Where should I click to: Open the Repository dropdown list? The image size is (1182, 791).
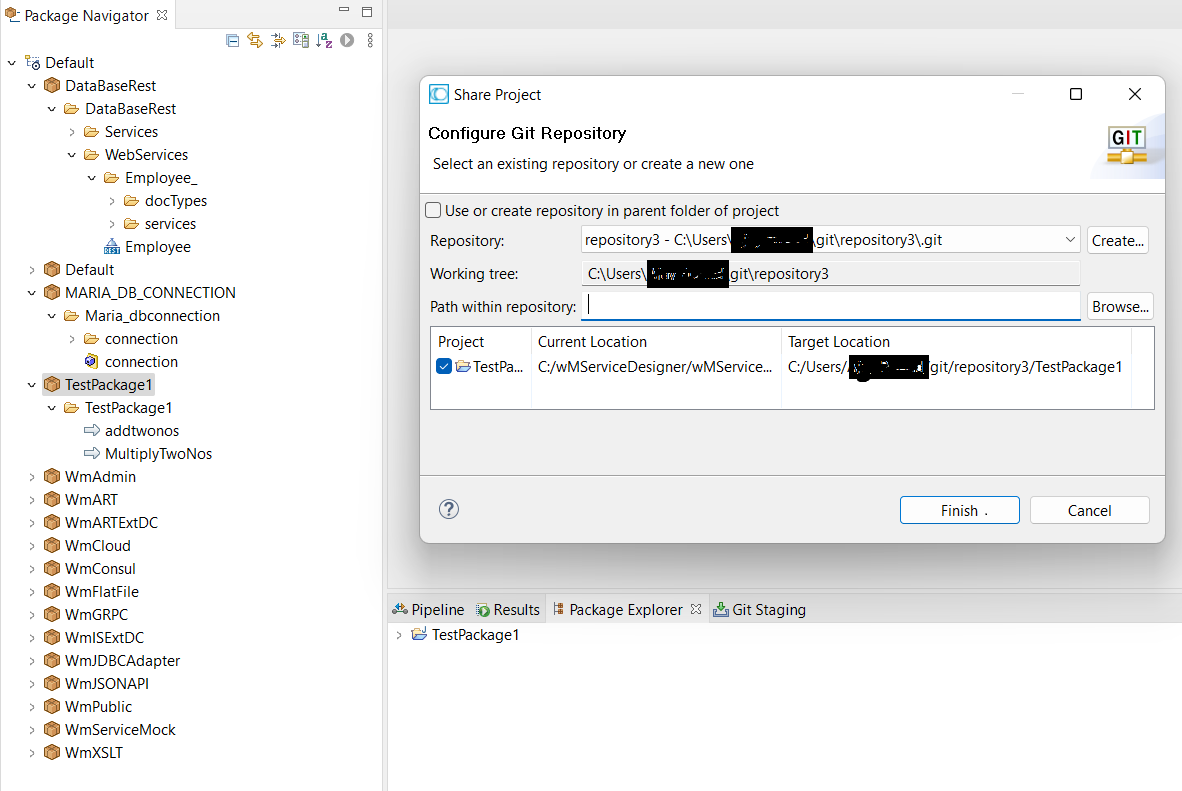click(x=1070, y=239)
